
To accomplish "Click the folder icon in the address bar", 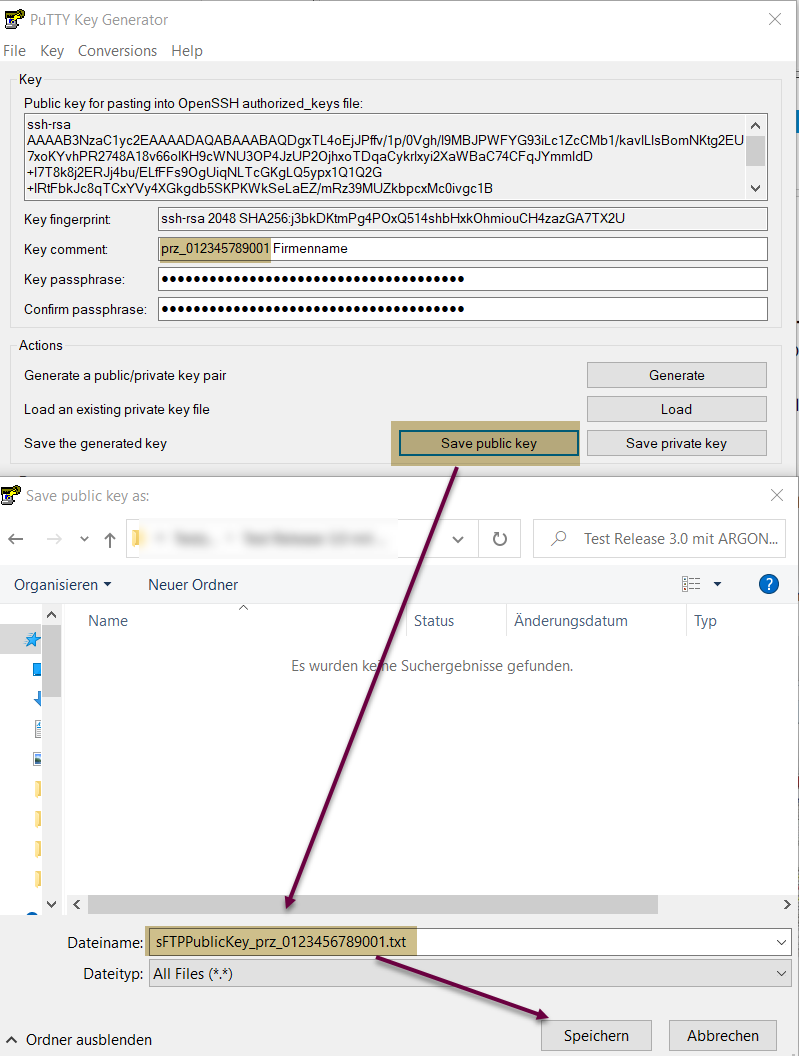I will click(x=136, y=538).
